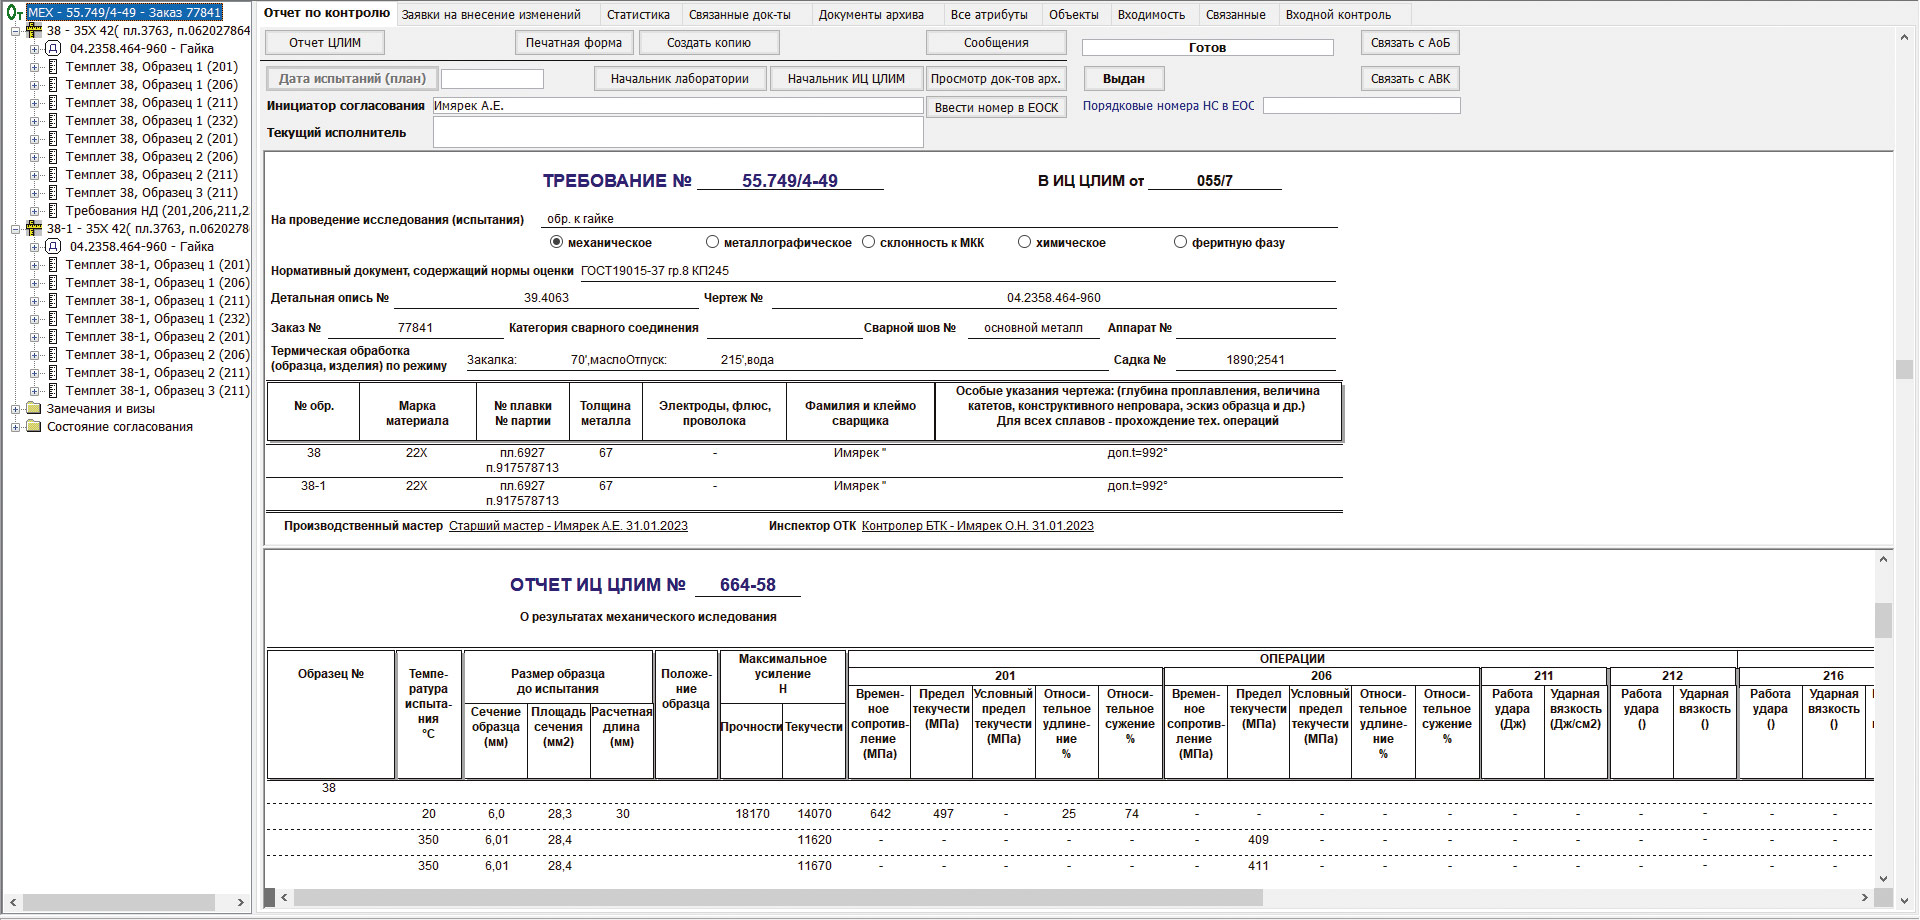This screenshot has width=1920, height=920.
Task: Click the folder icon for Состояние согласования
Action: pos(34,427)
